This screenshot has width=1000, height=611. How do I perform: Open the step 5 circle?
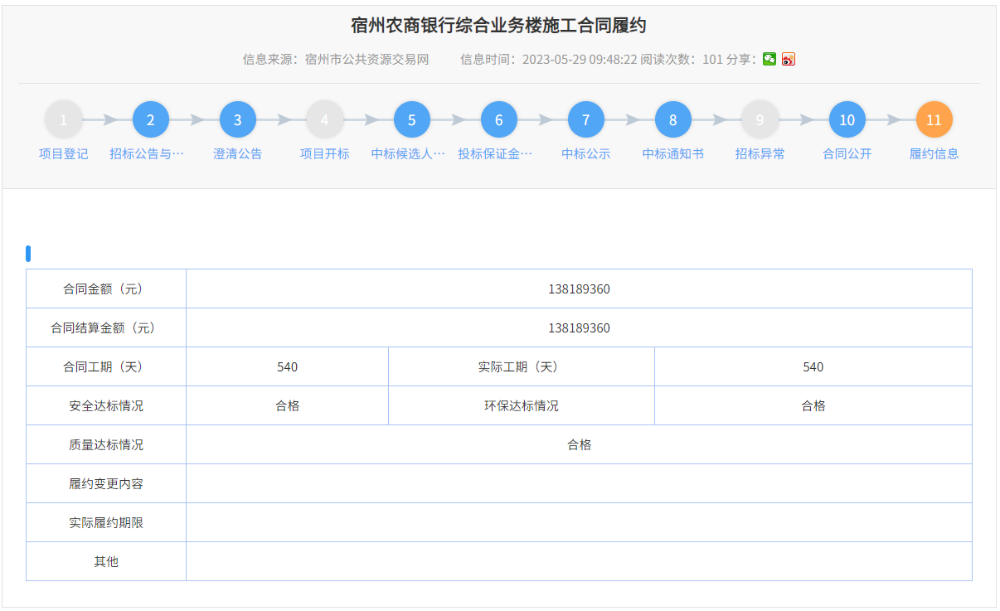[411, 119]
